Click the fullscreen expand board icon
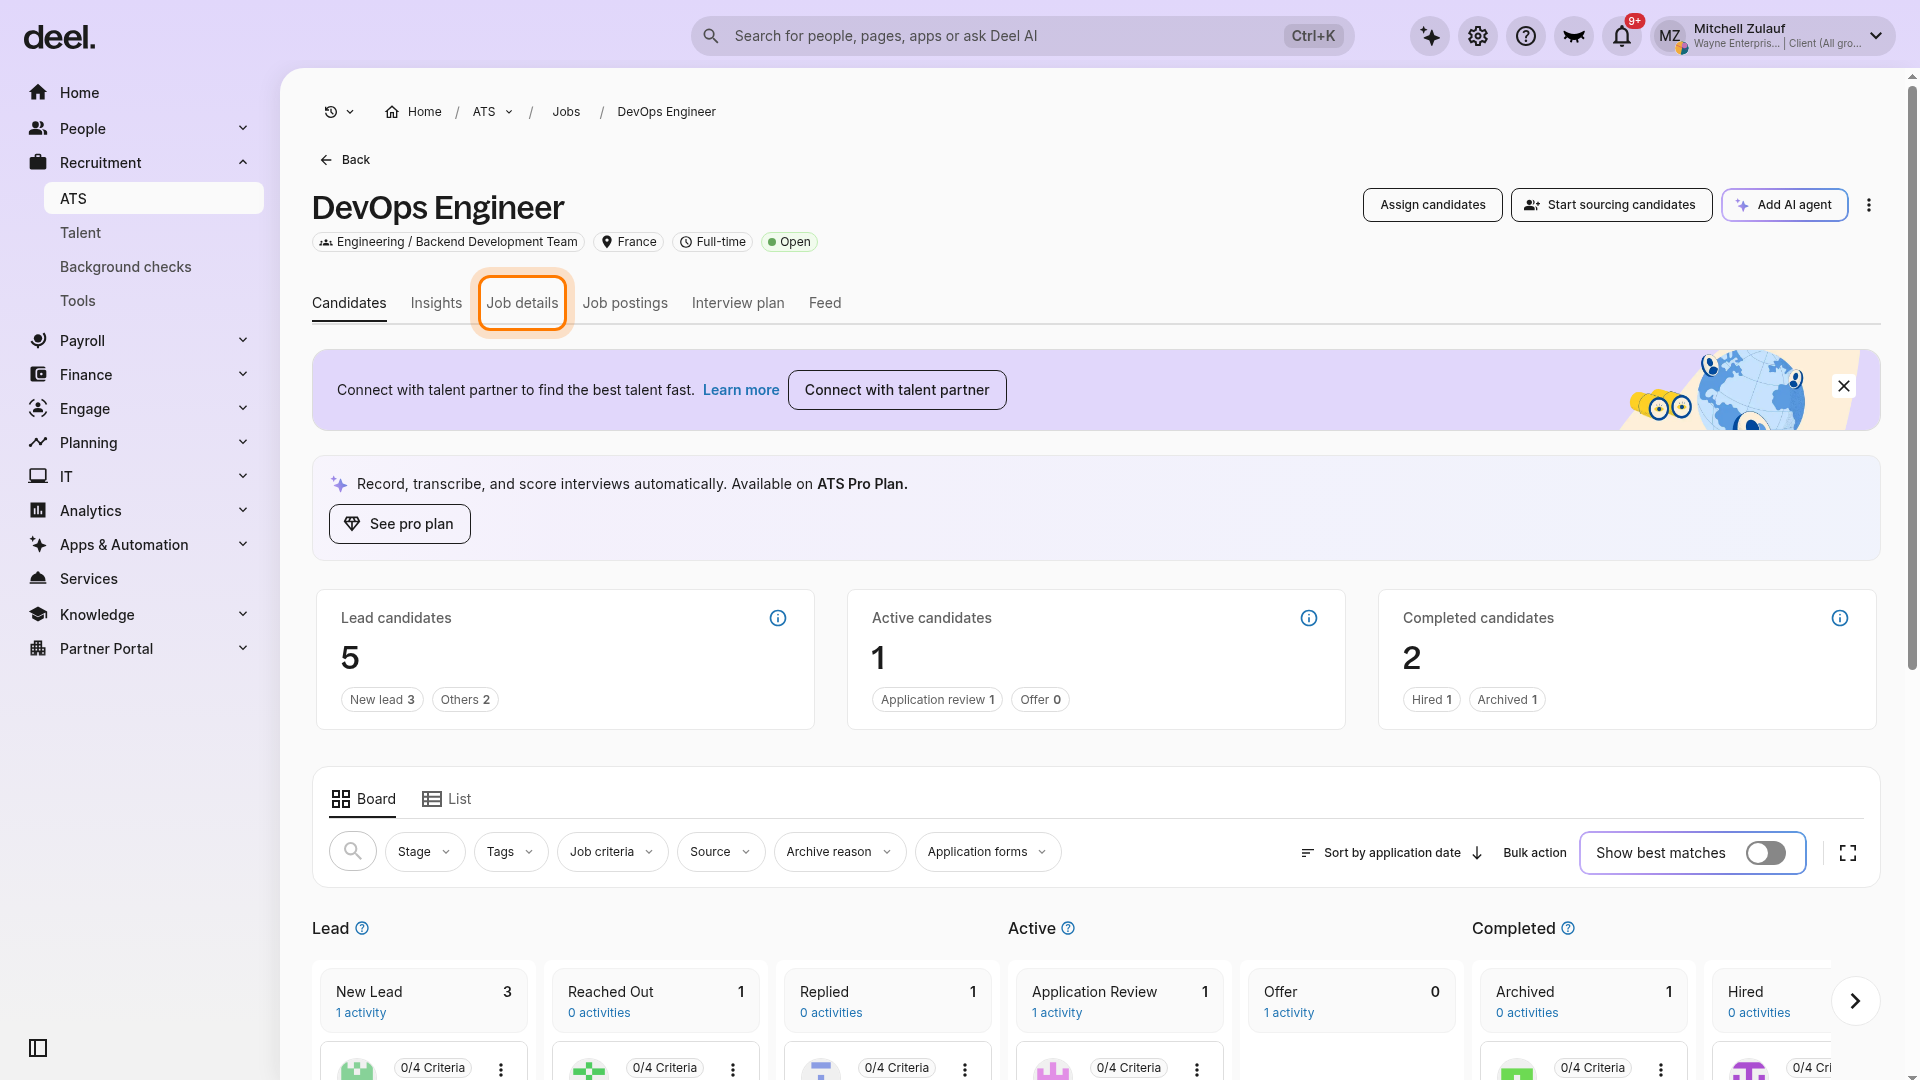The width and height of the screenshot is (1920, 1080). click(x=1848, y=853)
